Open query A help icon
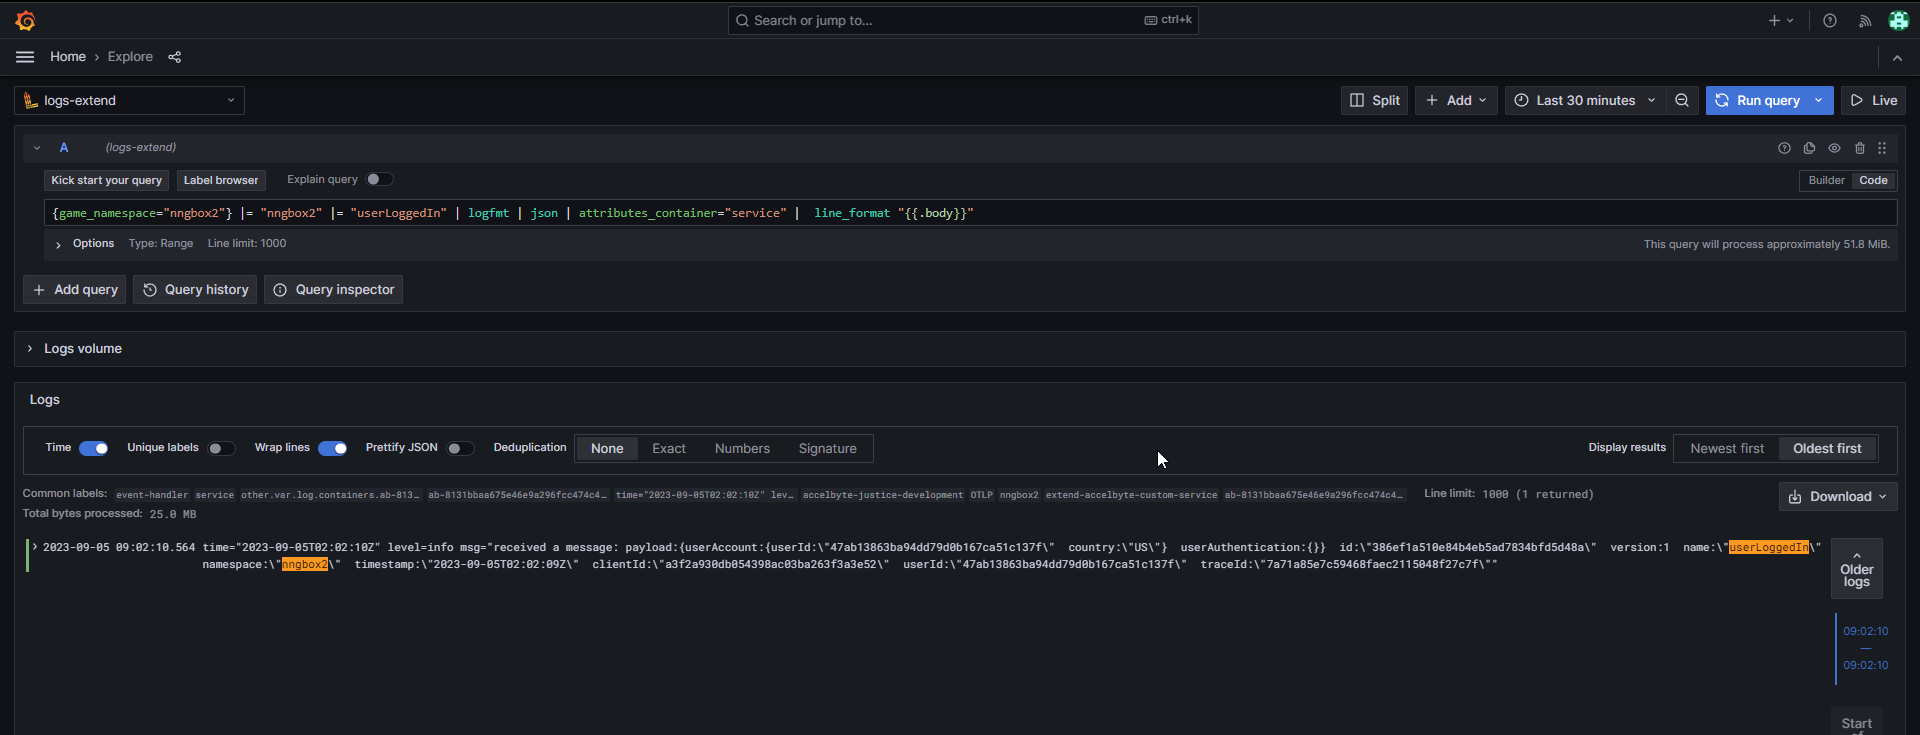The height and width of the screenshot is (735, 1920). [x=1784, y=148]
